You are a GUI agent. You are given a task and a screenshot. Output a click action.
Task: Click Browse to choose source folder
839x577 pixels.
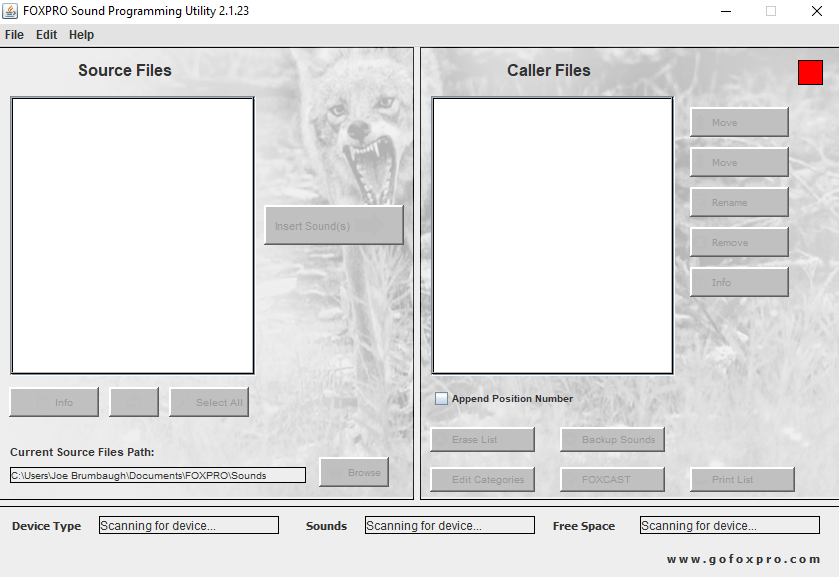click(354, 472)
